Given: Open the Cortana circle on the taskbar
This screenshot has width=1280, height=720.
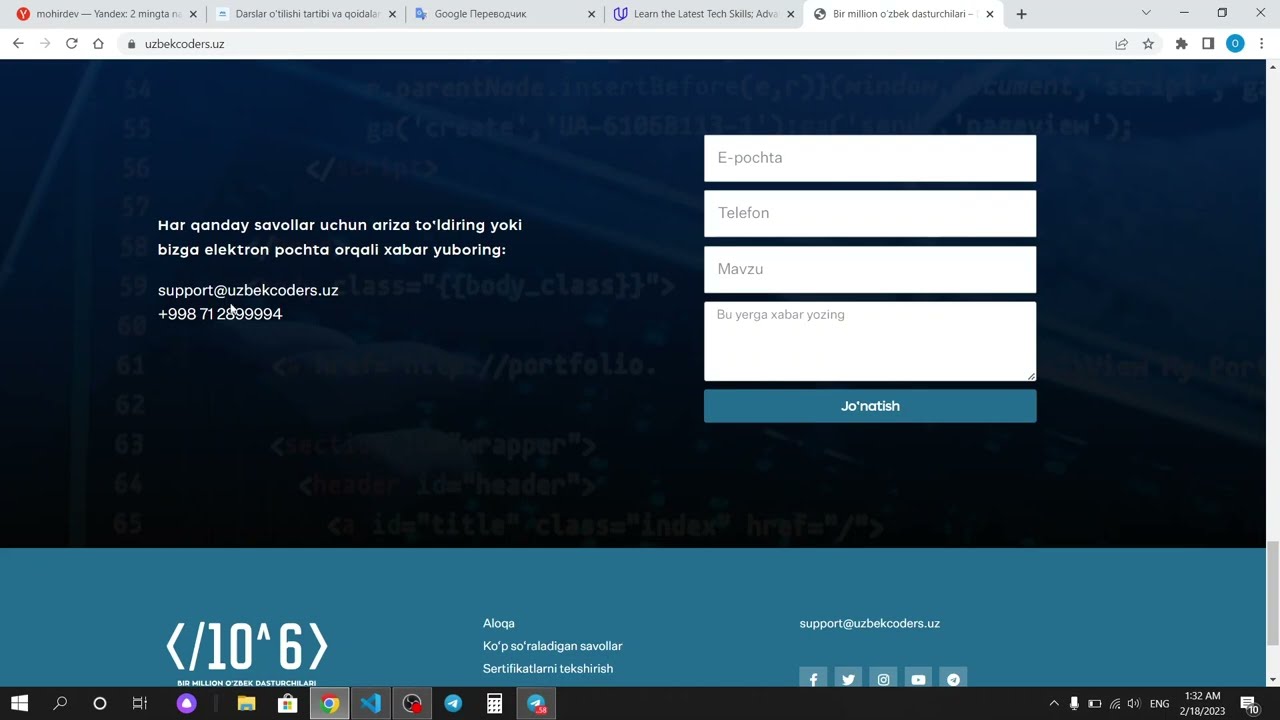Looking at the screenshot, I should coord(100,704).
